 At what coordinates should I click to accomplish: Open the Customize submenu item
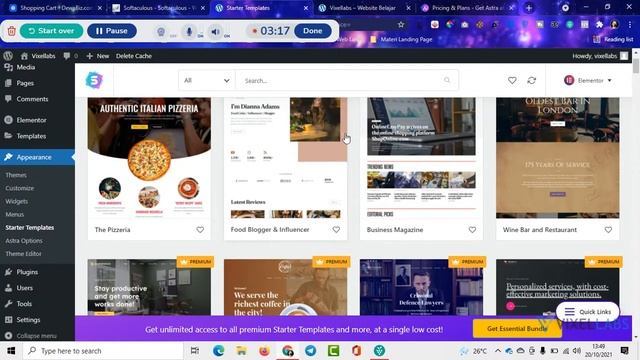20,188
